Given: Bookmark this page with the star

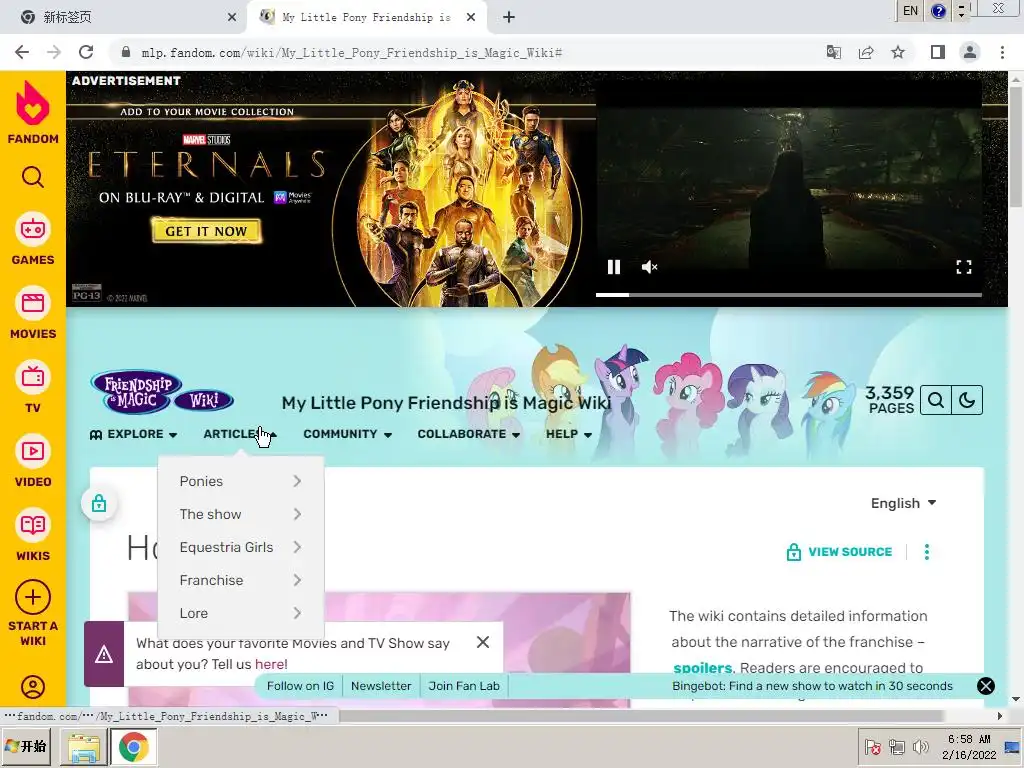Looking at the screenshot, I should pos(898,52).
